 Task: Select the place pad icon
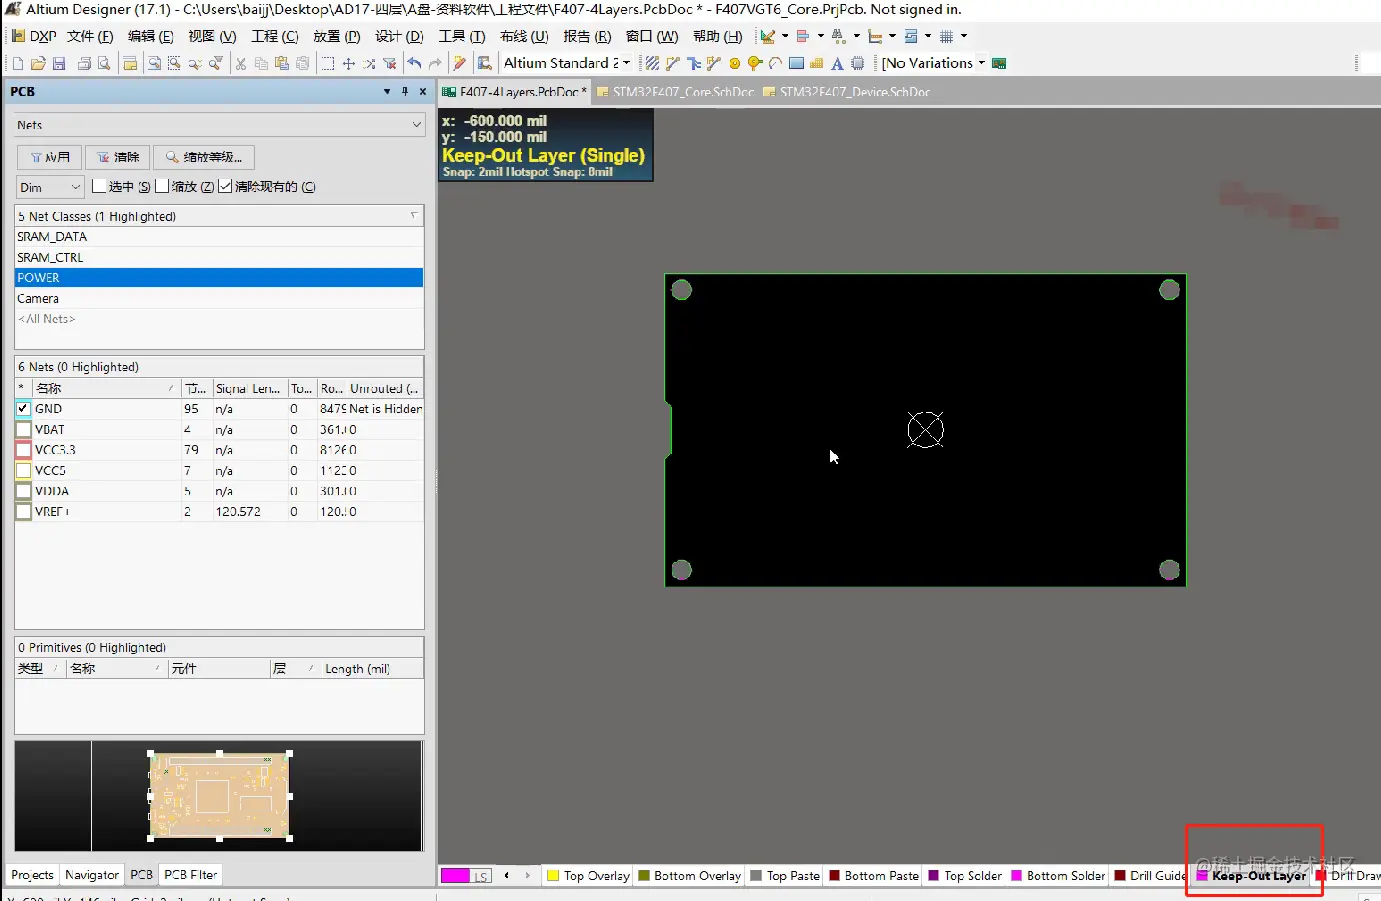point(735,63)
